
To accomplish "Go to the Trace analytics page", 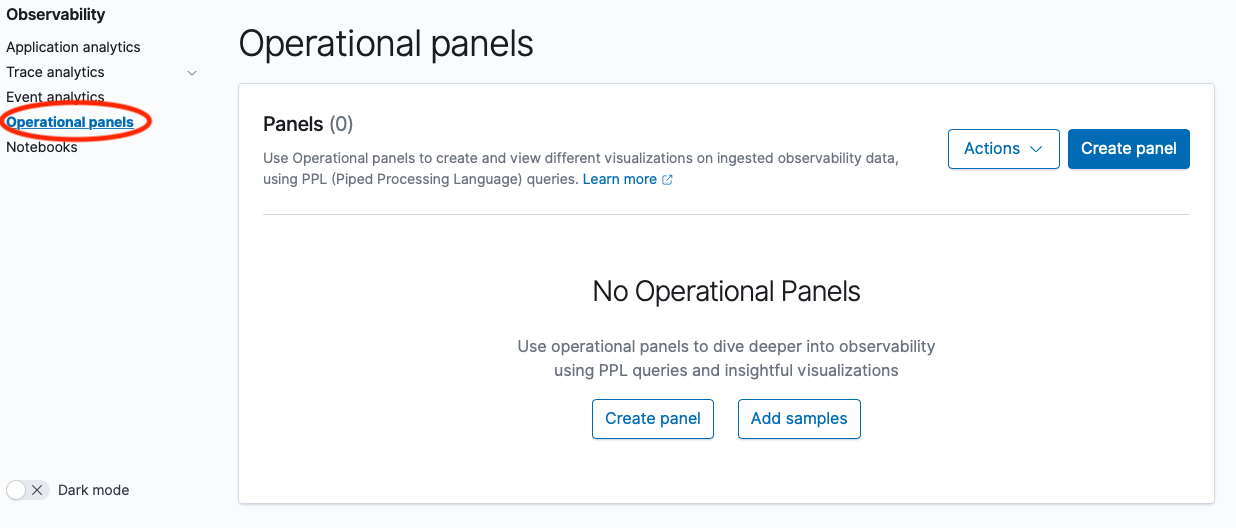I will click(x=55, y=72).
